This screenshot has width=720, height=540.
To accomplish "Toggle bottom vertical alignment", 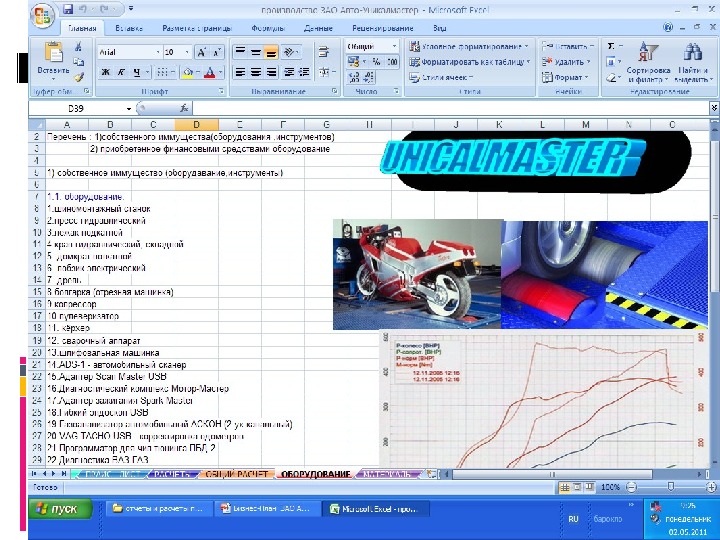I will tap(270, 52).
